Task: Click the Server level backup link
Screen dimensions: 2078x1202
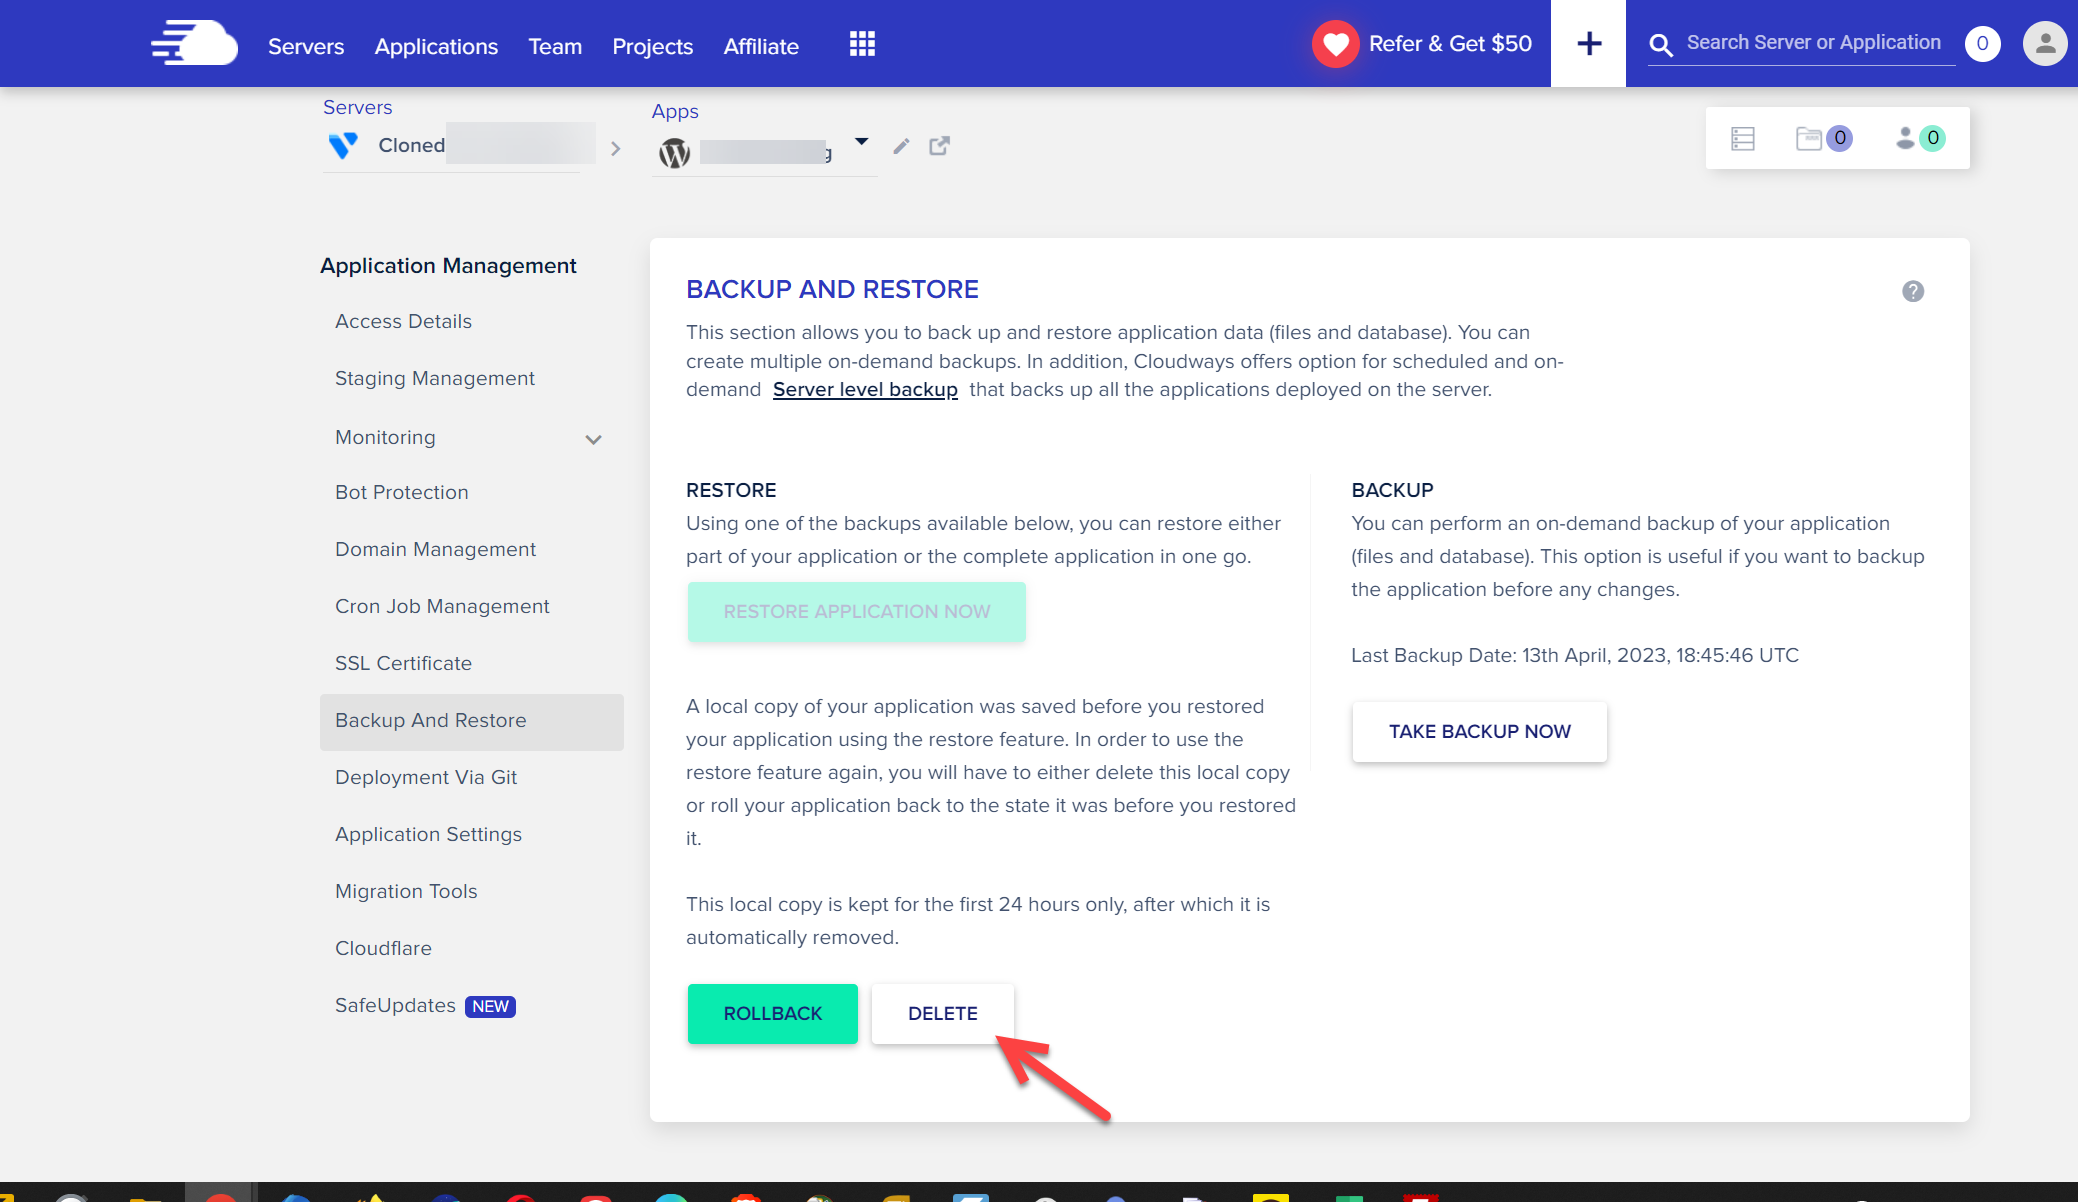Action: point(865,389)
